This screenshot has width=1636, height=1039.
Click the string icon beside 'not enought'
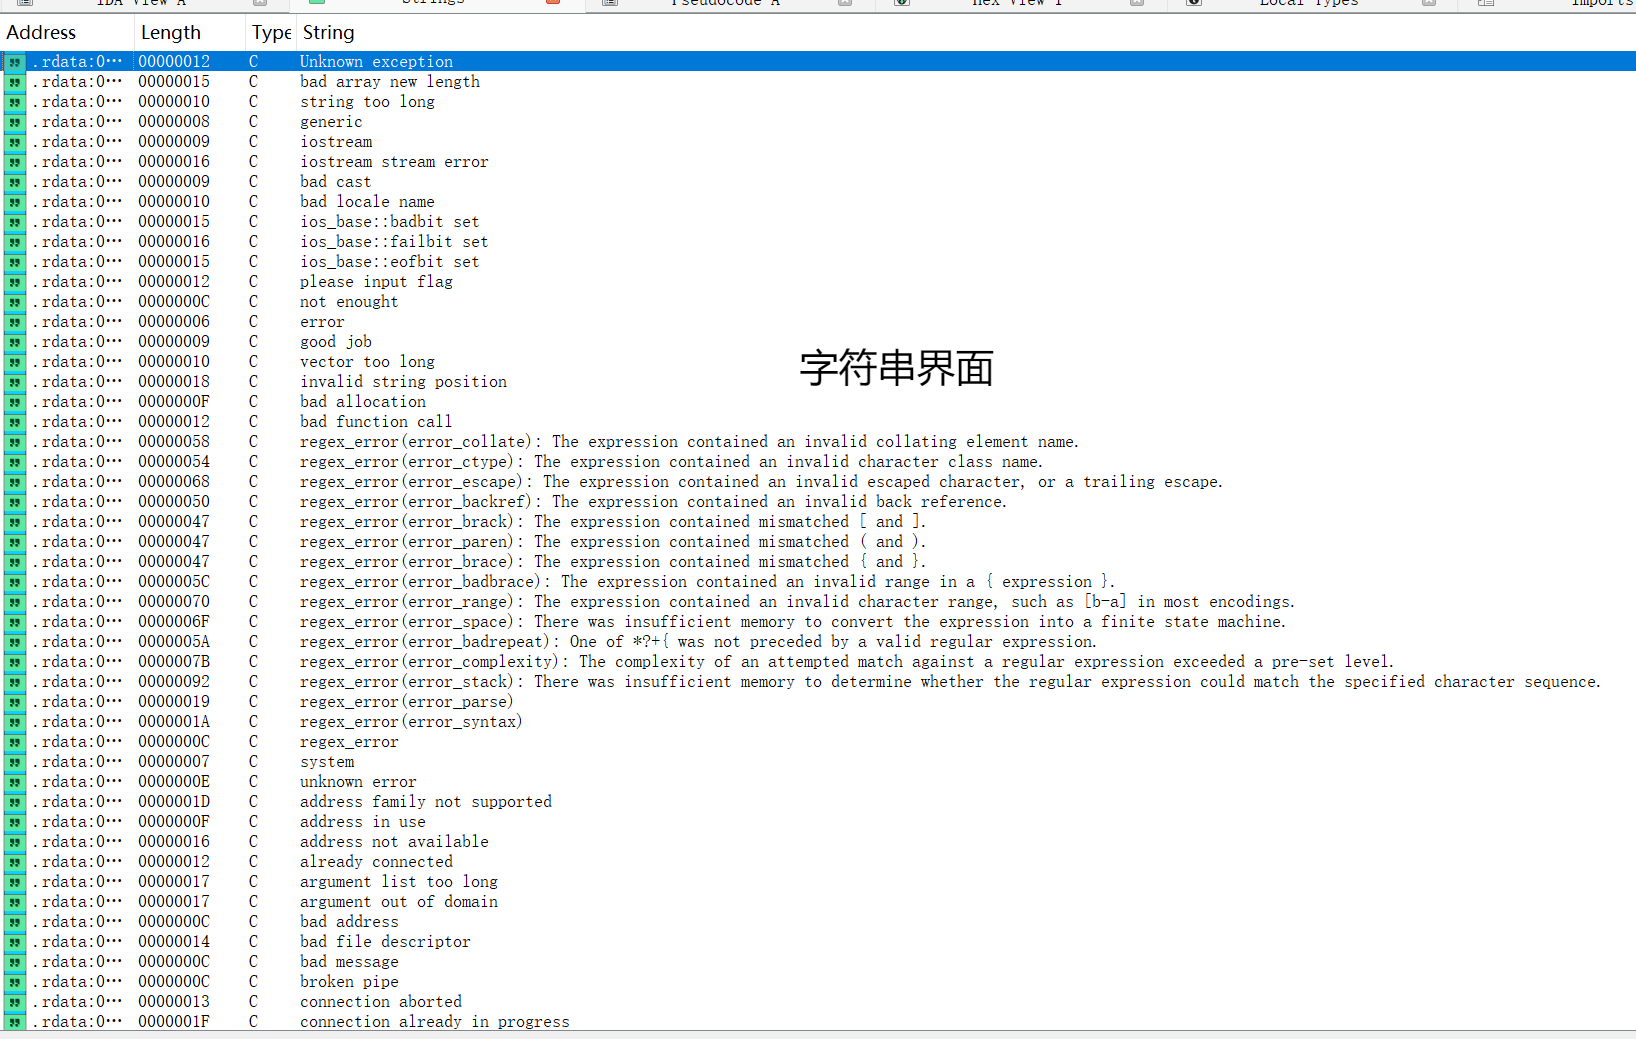(14, 302)
